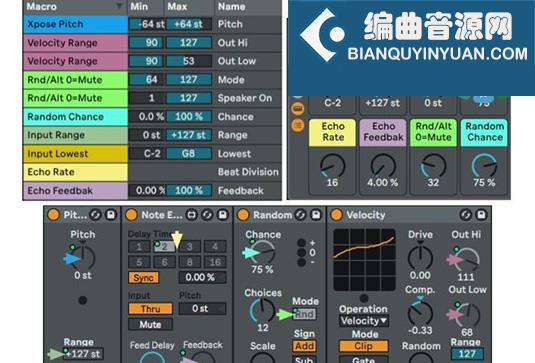Select delay time button 16

[215, 262]
